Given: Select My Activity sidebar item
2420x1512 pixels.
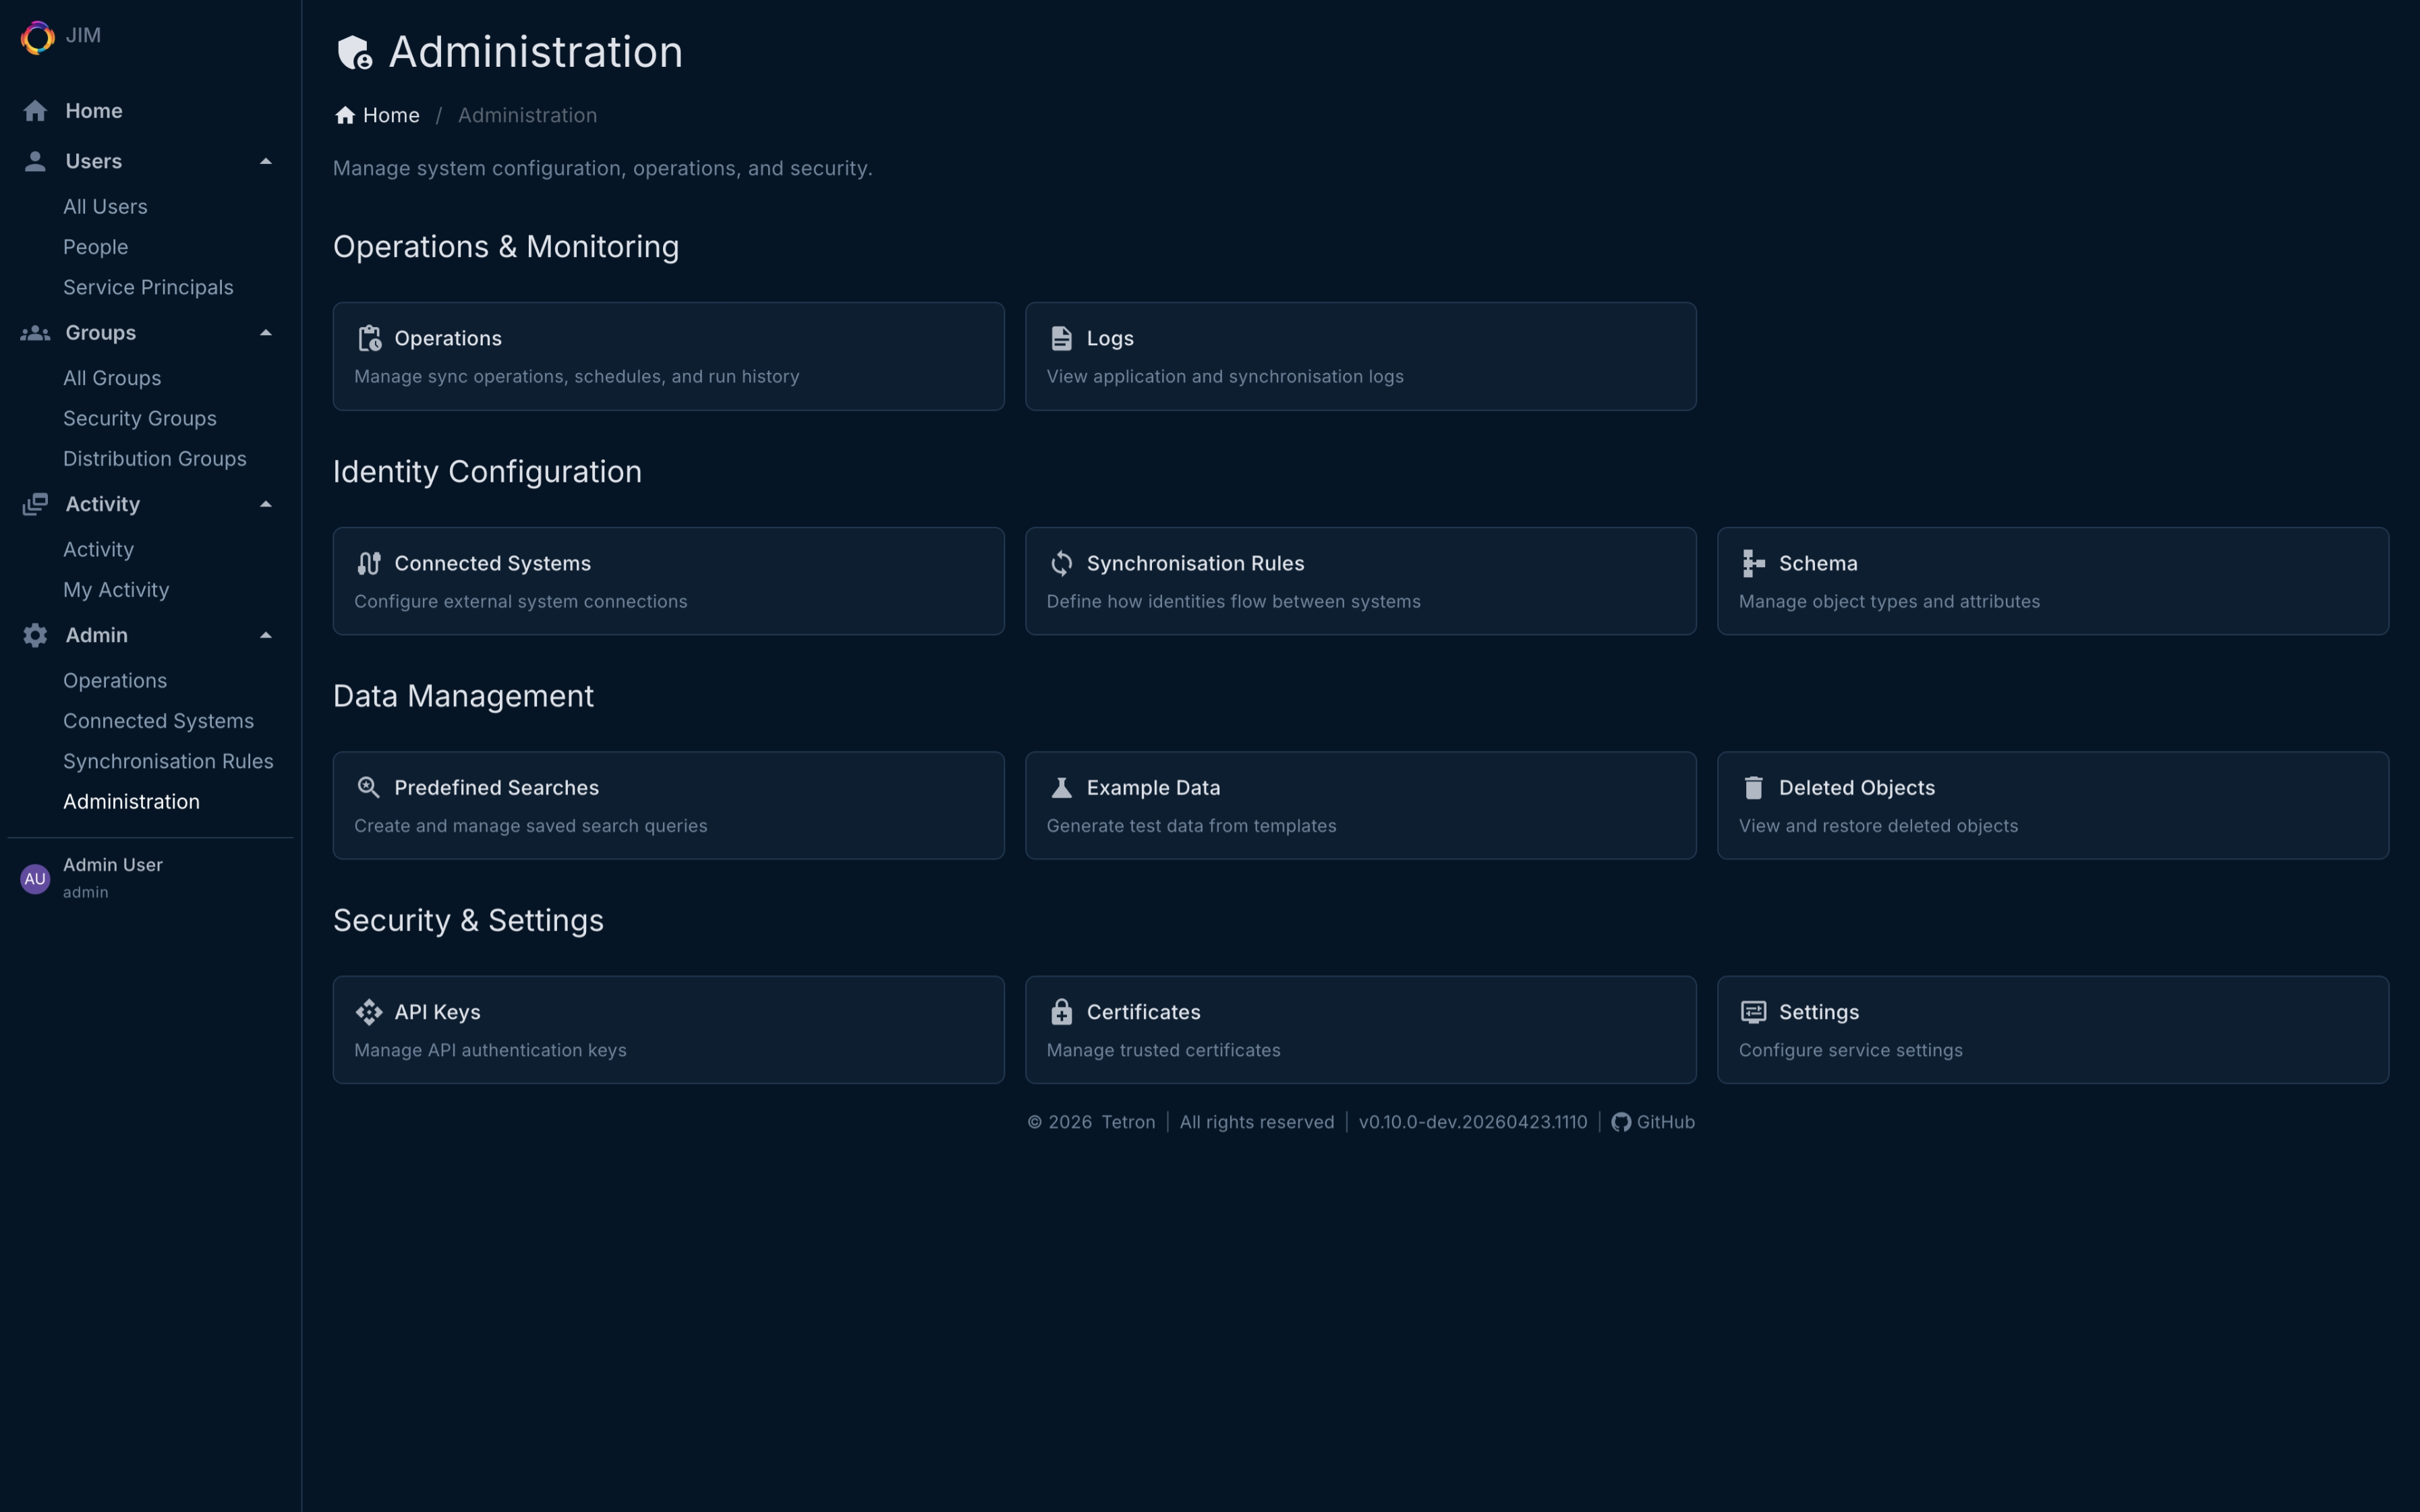Looking at the screenshot, I should (x=116, y=590).
